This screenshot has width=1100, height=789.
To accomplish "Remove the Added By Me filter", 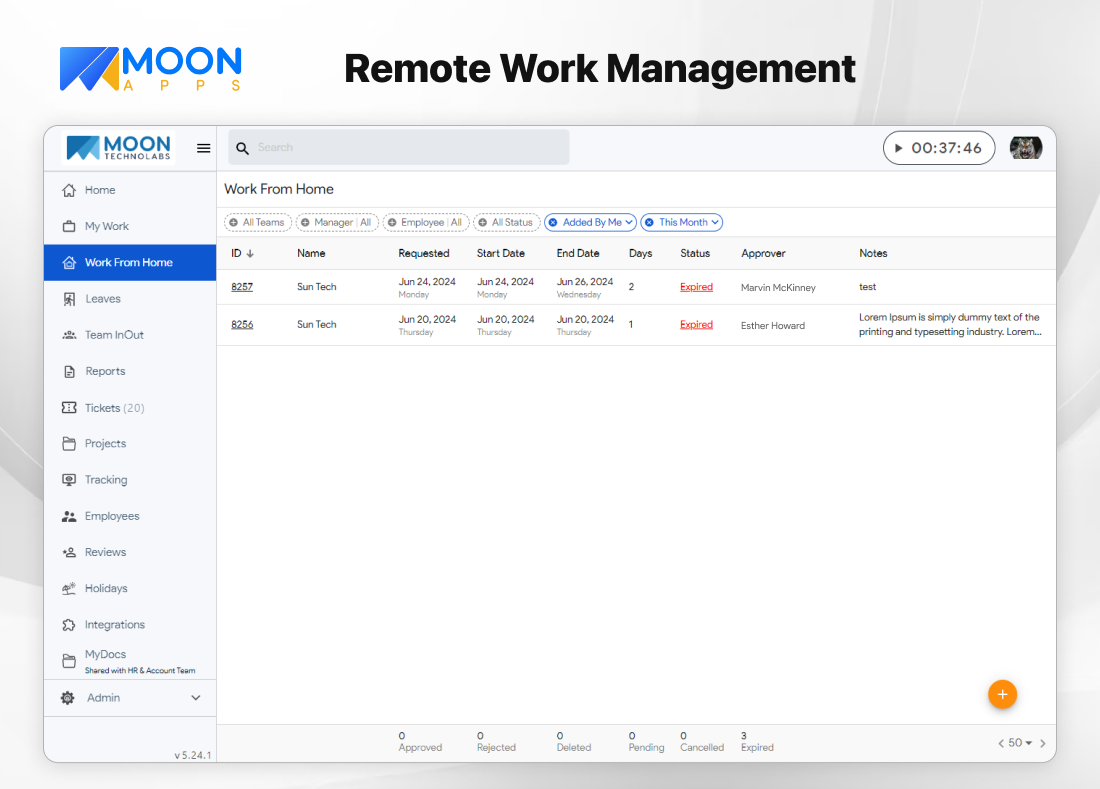I will [x=553, y=222].
